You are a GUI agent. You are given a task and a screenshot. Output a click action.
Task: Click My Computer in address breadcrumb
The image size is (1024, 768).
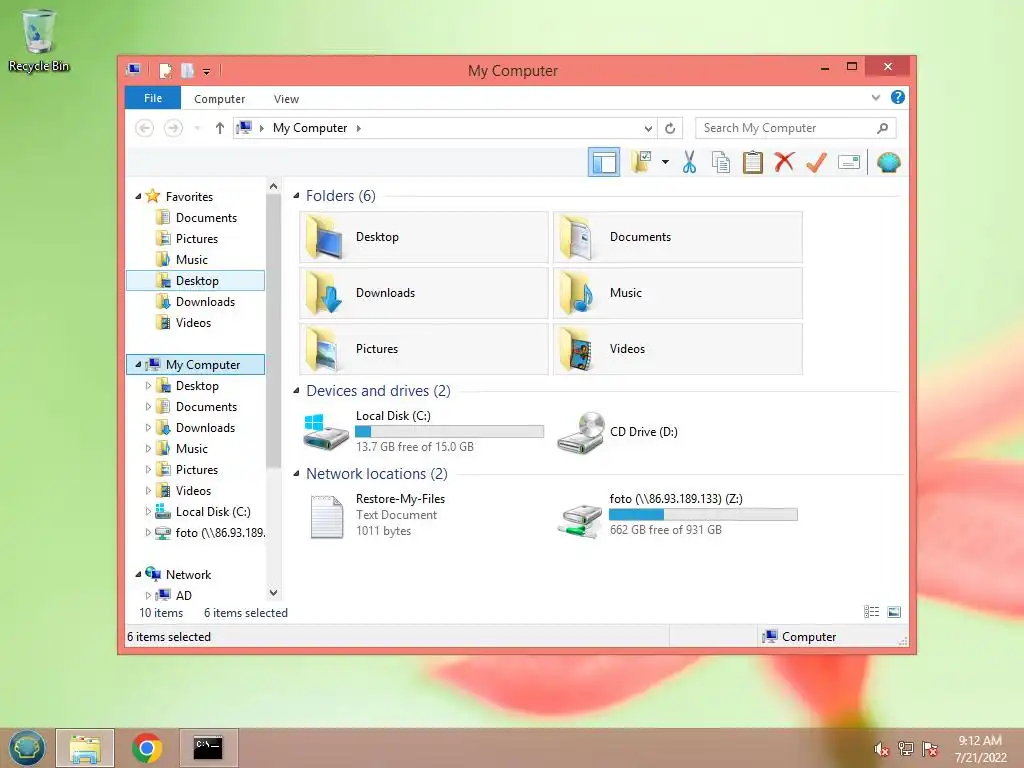pos(310,128)
